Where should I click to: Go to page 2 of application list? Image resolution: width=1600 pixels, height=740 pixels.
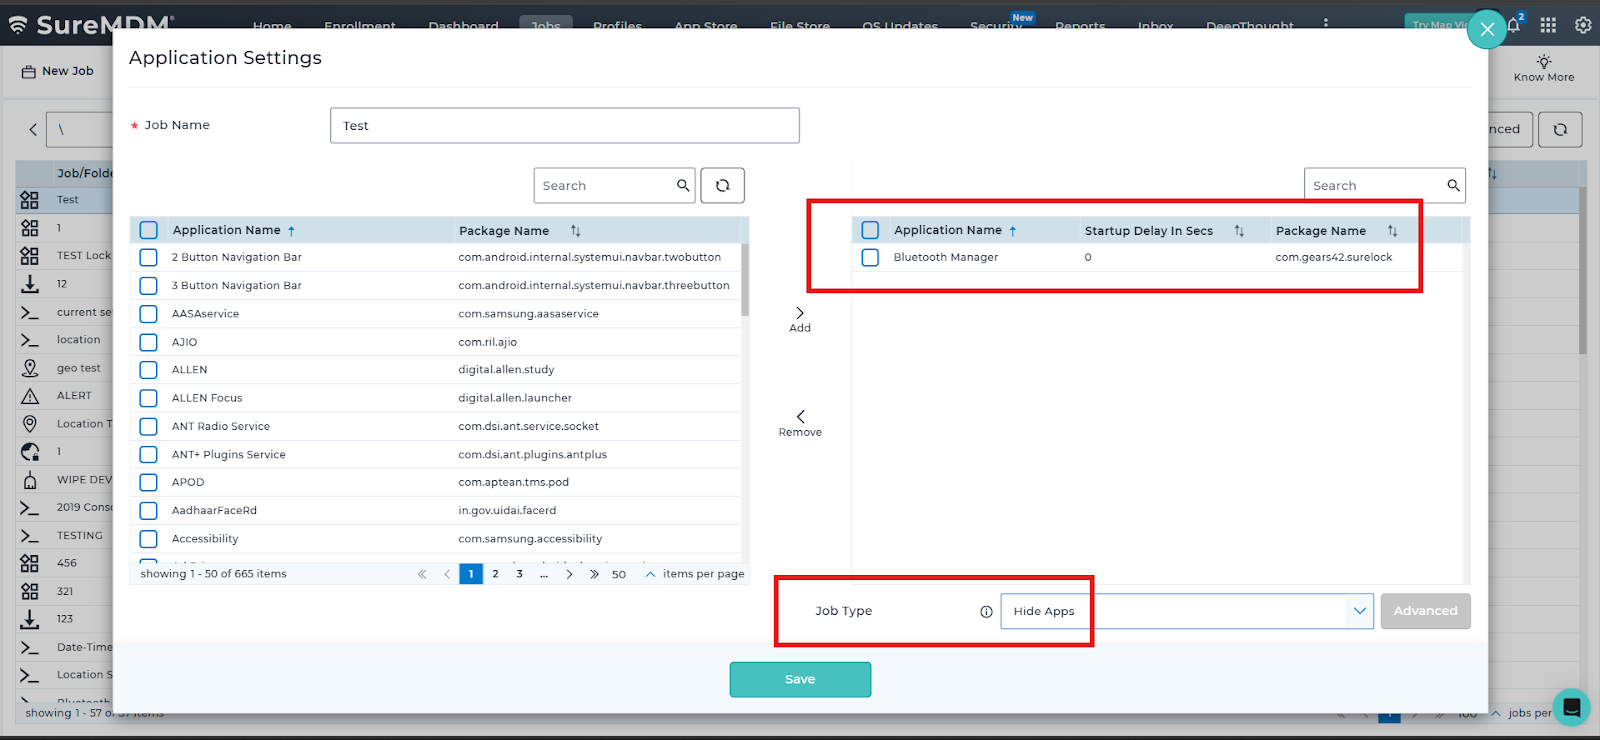click(x=495, y=574)
